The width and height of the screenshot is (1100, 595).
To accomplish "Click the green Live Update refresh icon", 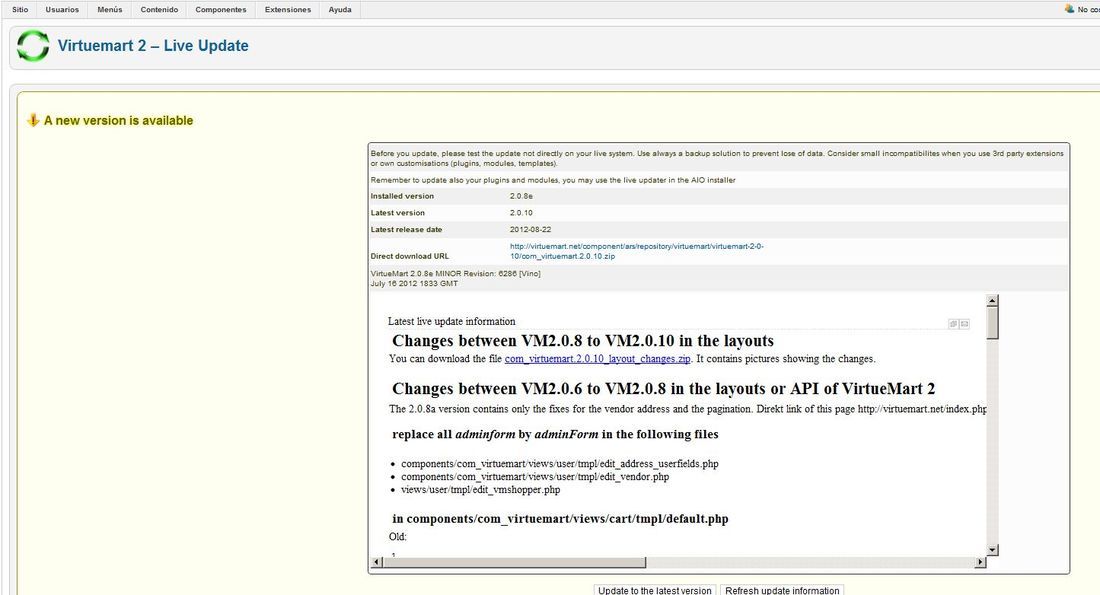I will tap(33, 46).
